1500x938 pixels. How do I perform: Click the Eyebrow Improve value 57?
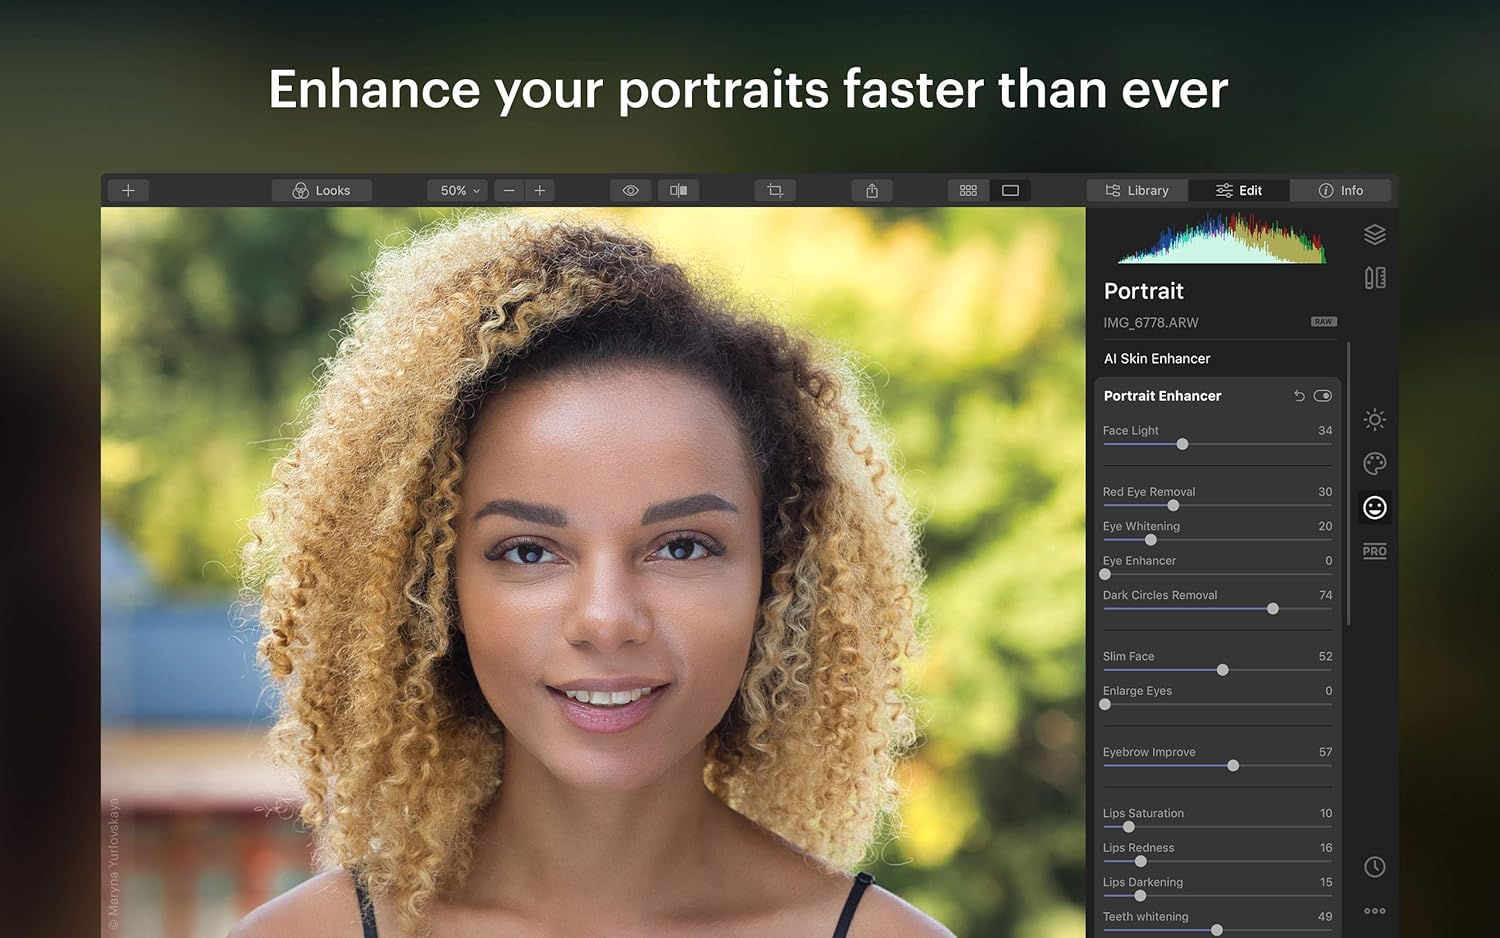click(1325, 752)
